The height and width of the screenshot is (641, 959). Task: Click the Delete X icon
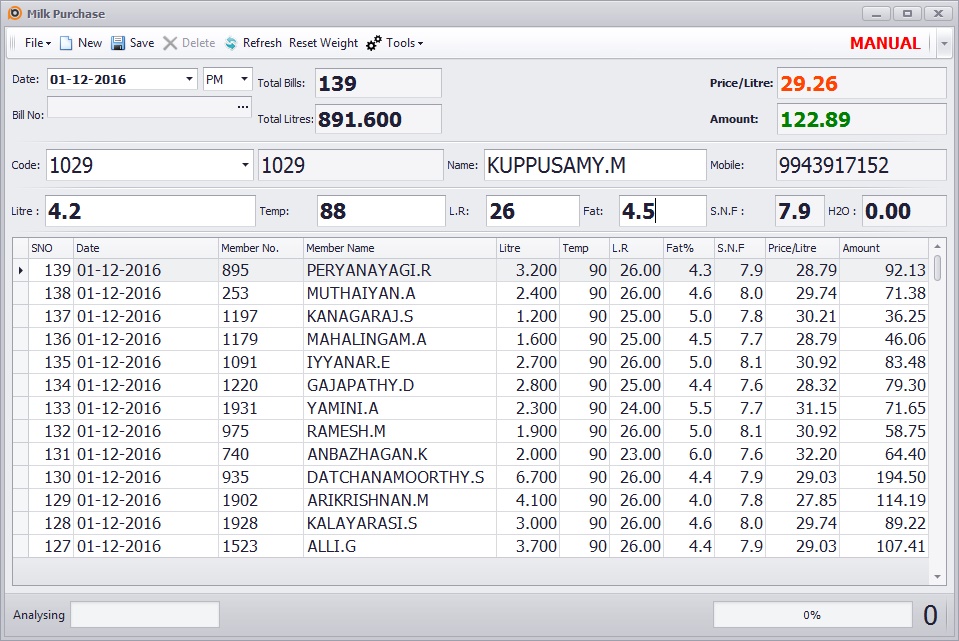pos(170,43)
